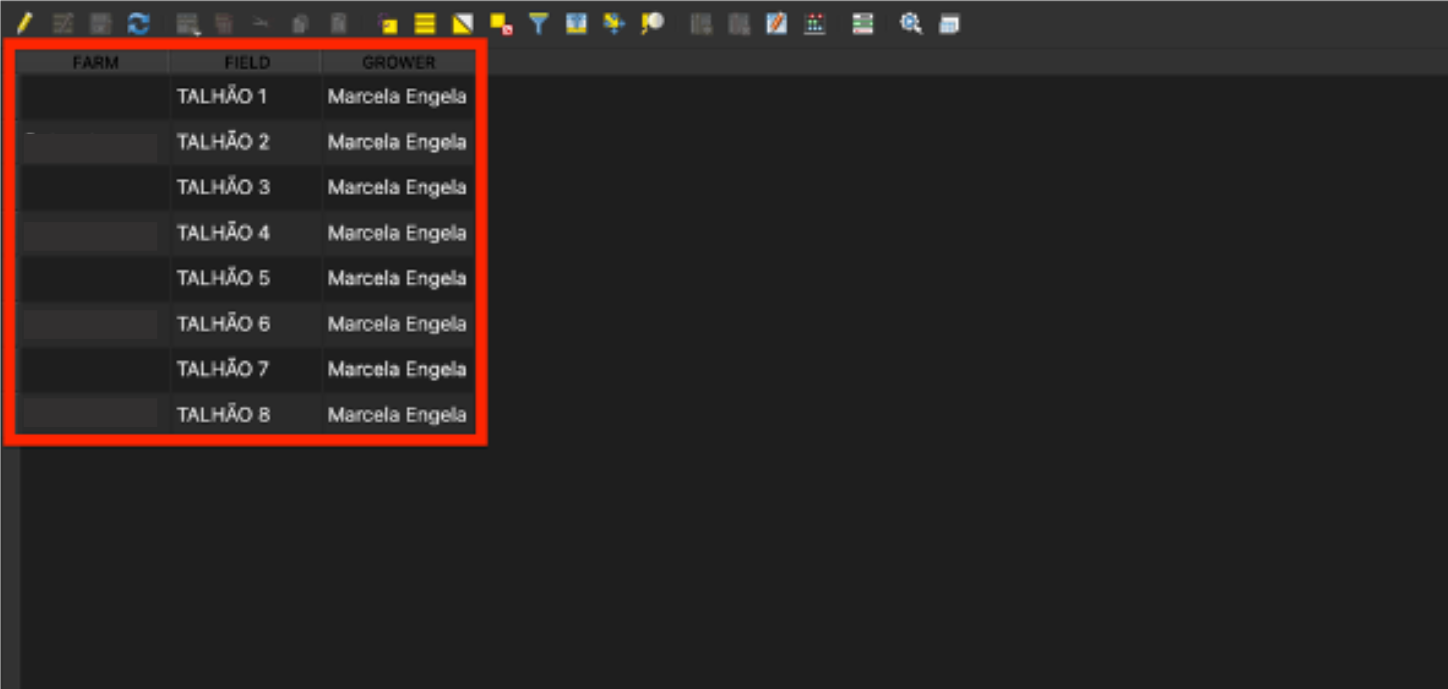Dock the attribute table window
1448x689 pixels.
click(949, 24)
